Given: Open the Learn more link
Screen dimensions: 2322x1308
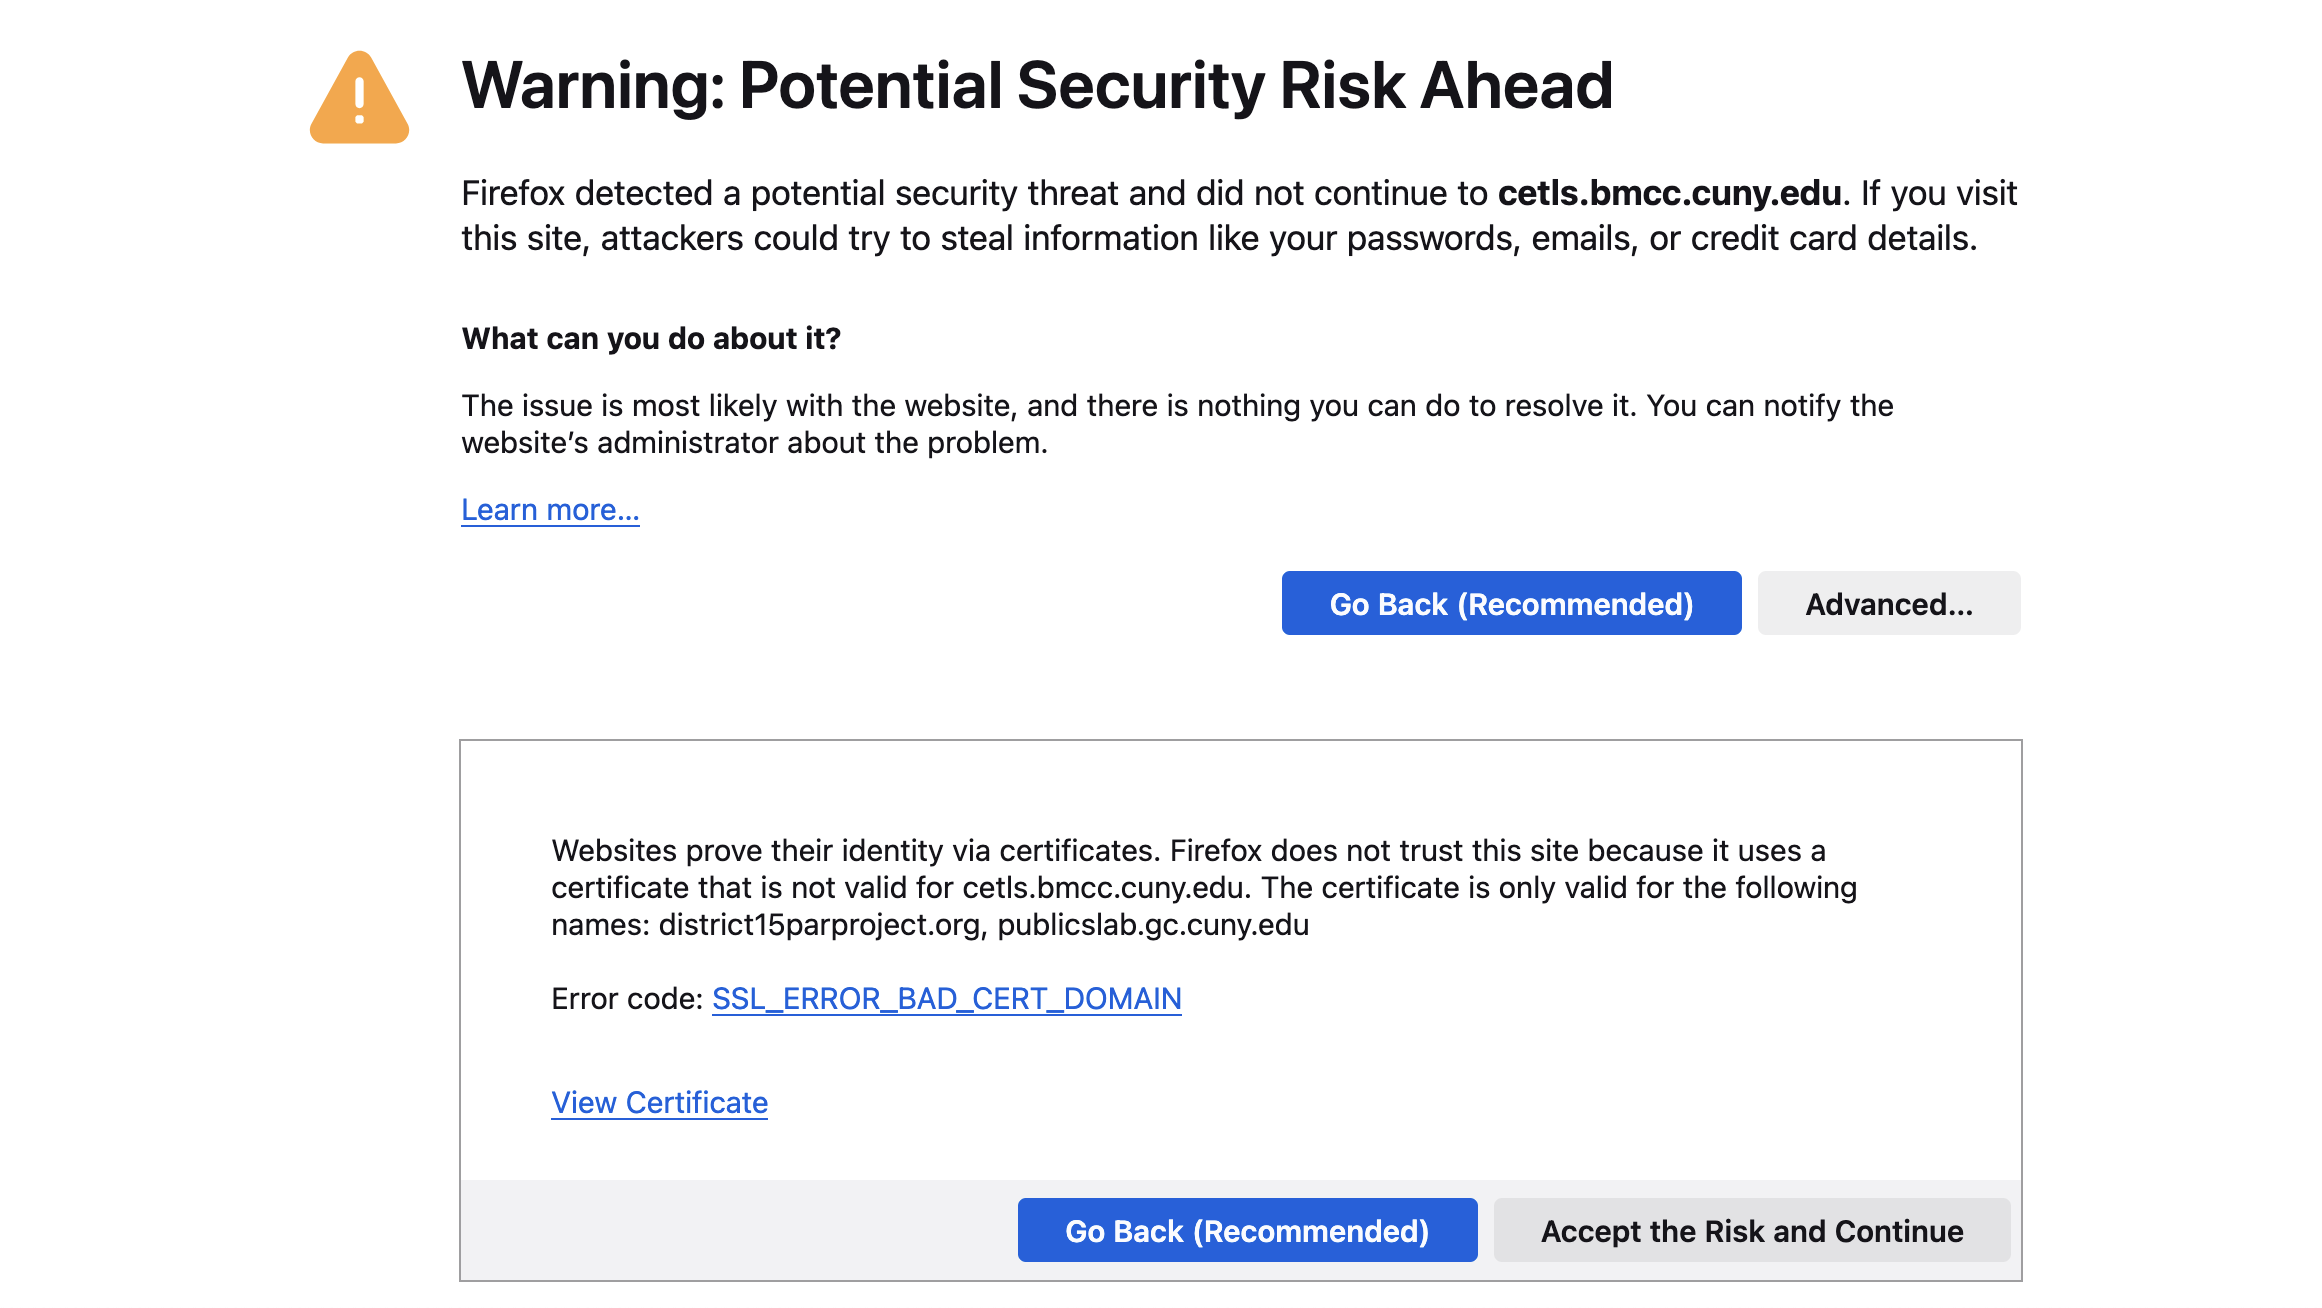Looking at the screenshot, I should pyautogui.click(x=550, y=510).
